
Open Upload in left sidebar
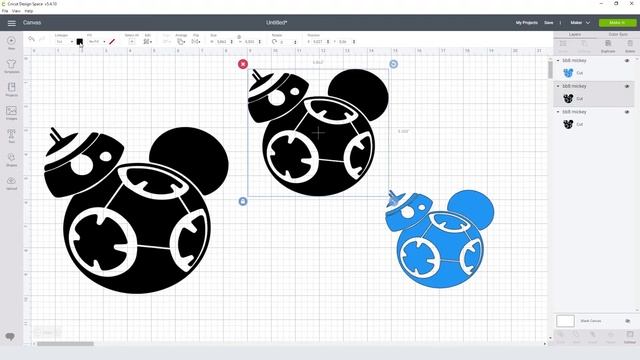[x=11, y=183]
